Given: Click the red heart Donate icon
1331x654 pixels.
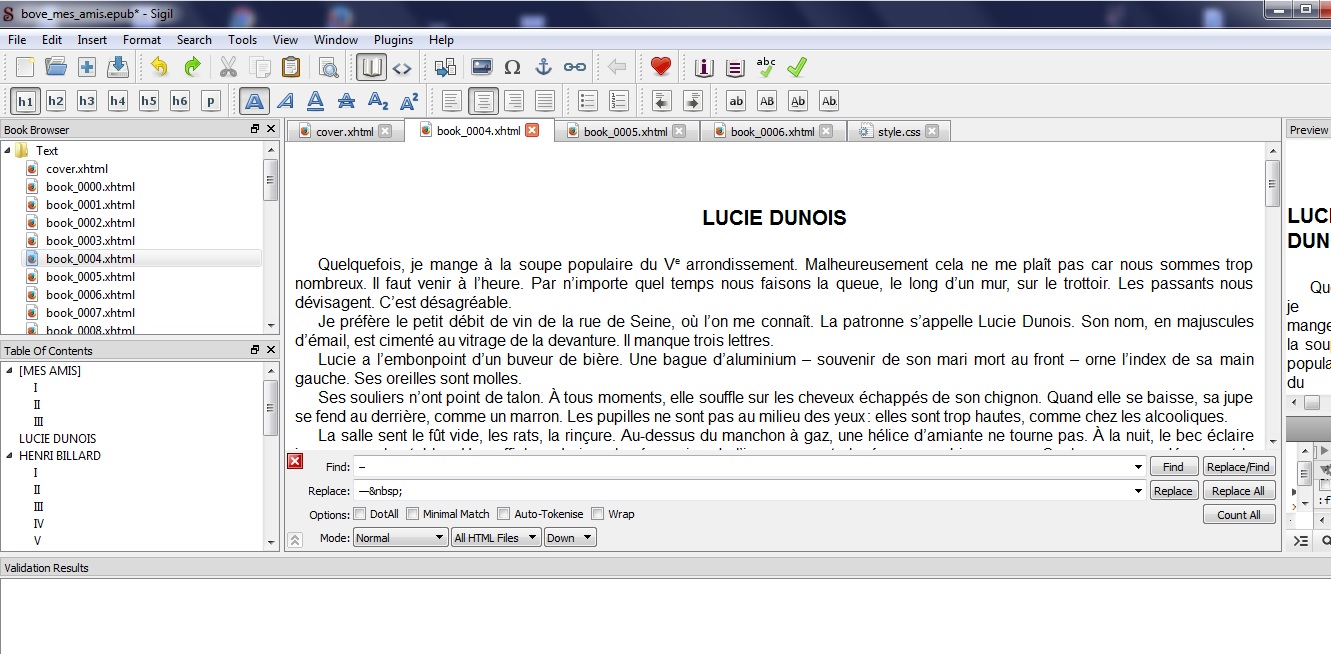Looking at the screenshot, I should pyautogui.click(x=660, y=68).
